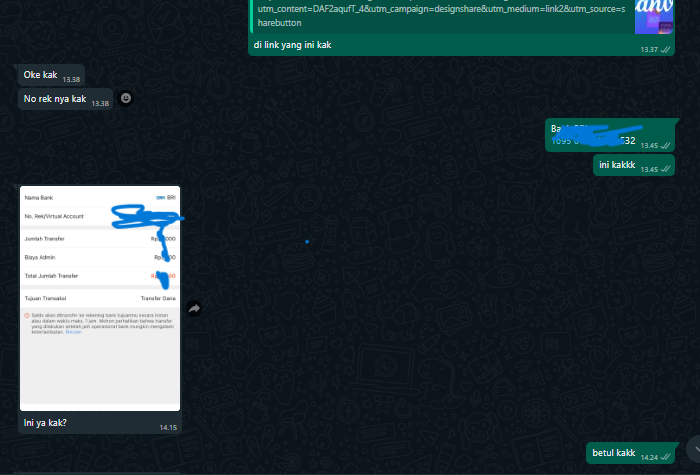Select the "betul kakk" message
The width and height of the screenshot is (700, 475).
[x=632, y=453]
